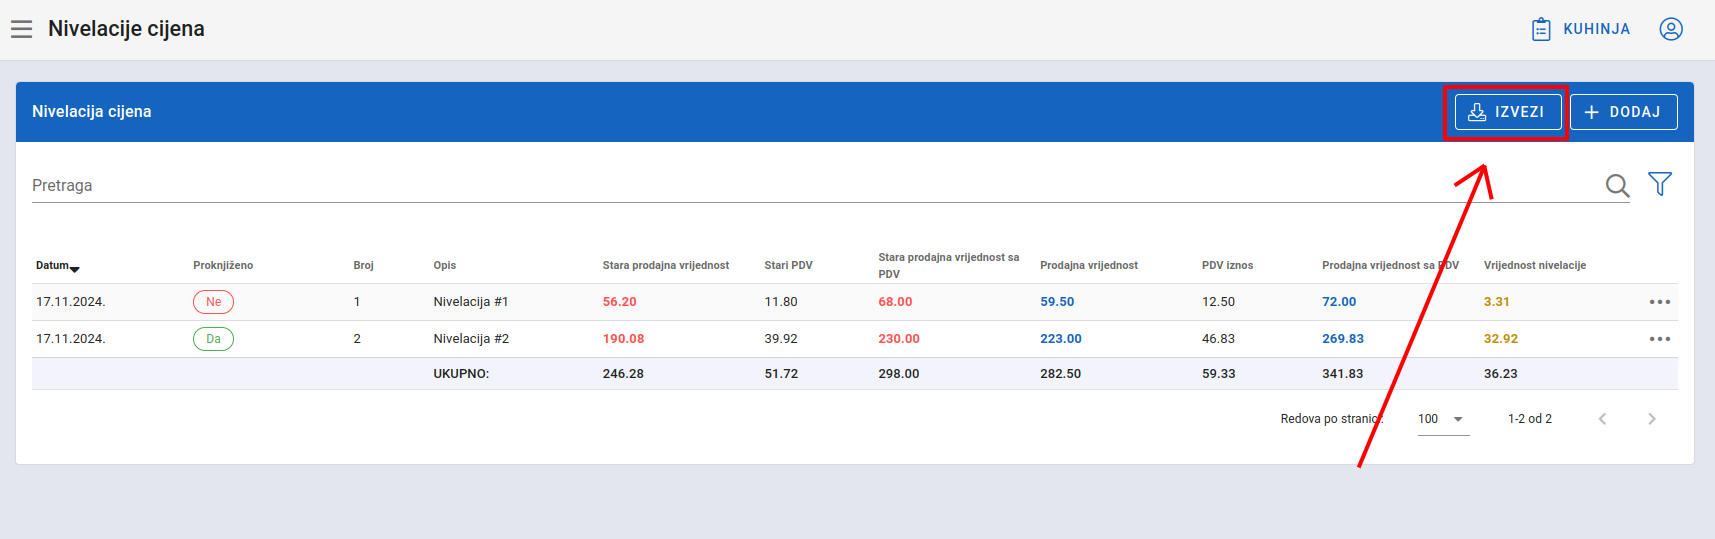Sort by Stari PDV column header
Screen dimensions: 1715x539
tap(789, 265)
